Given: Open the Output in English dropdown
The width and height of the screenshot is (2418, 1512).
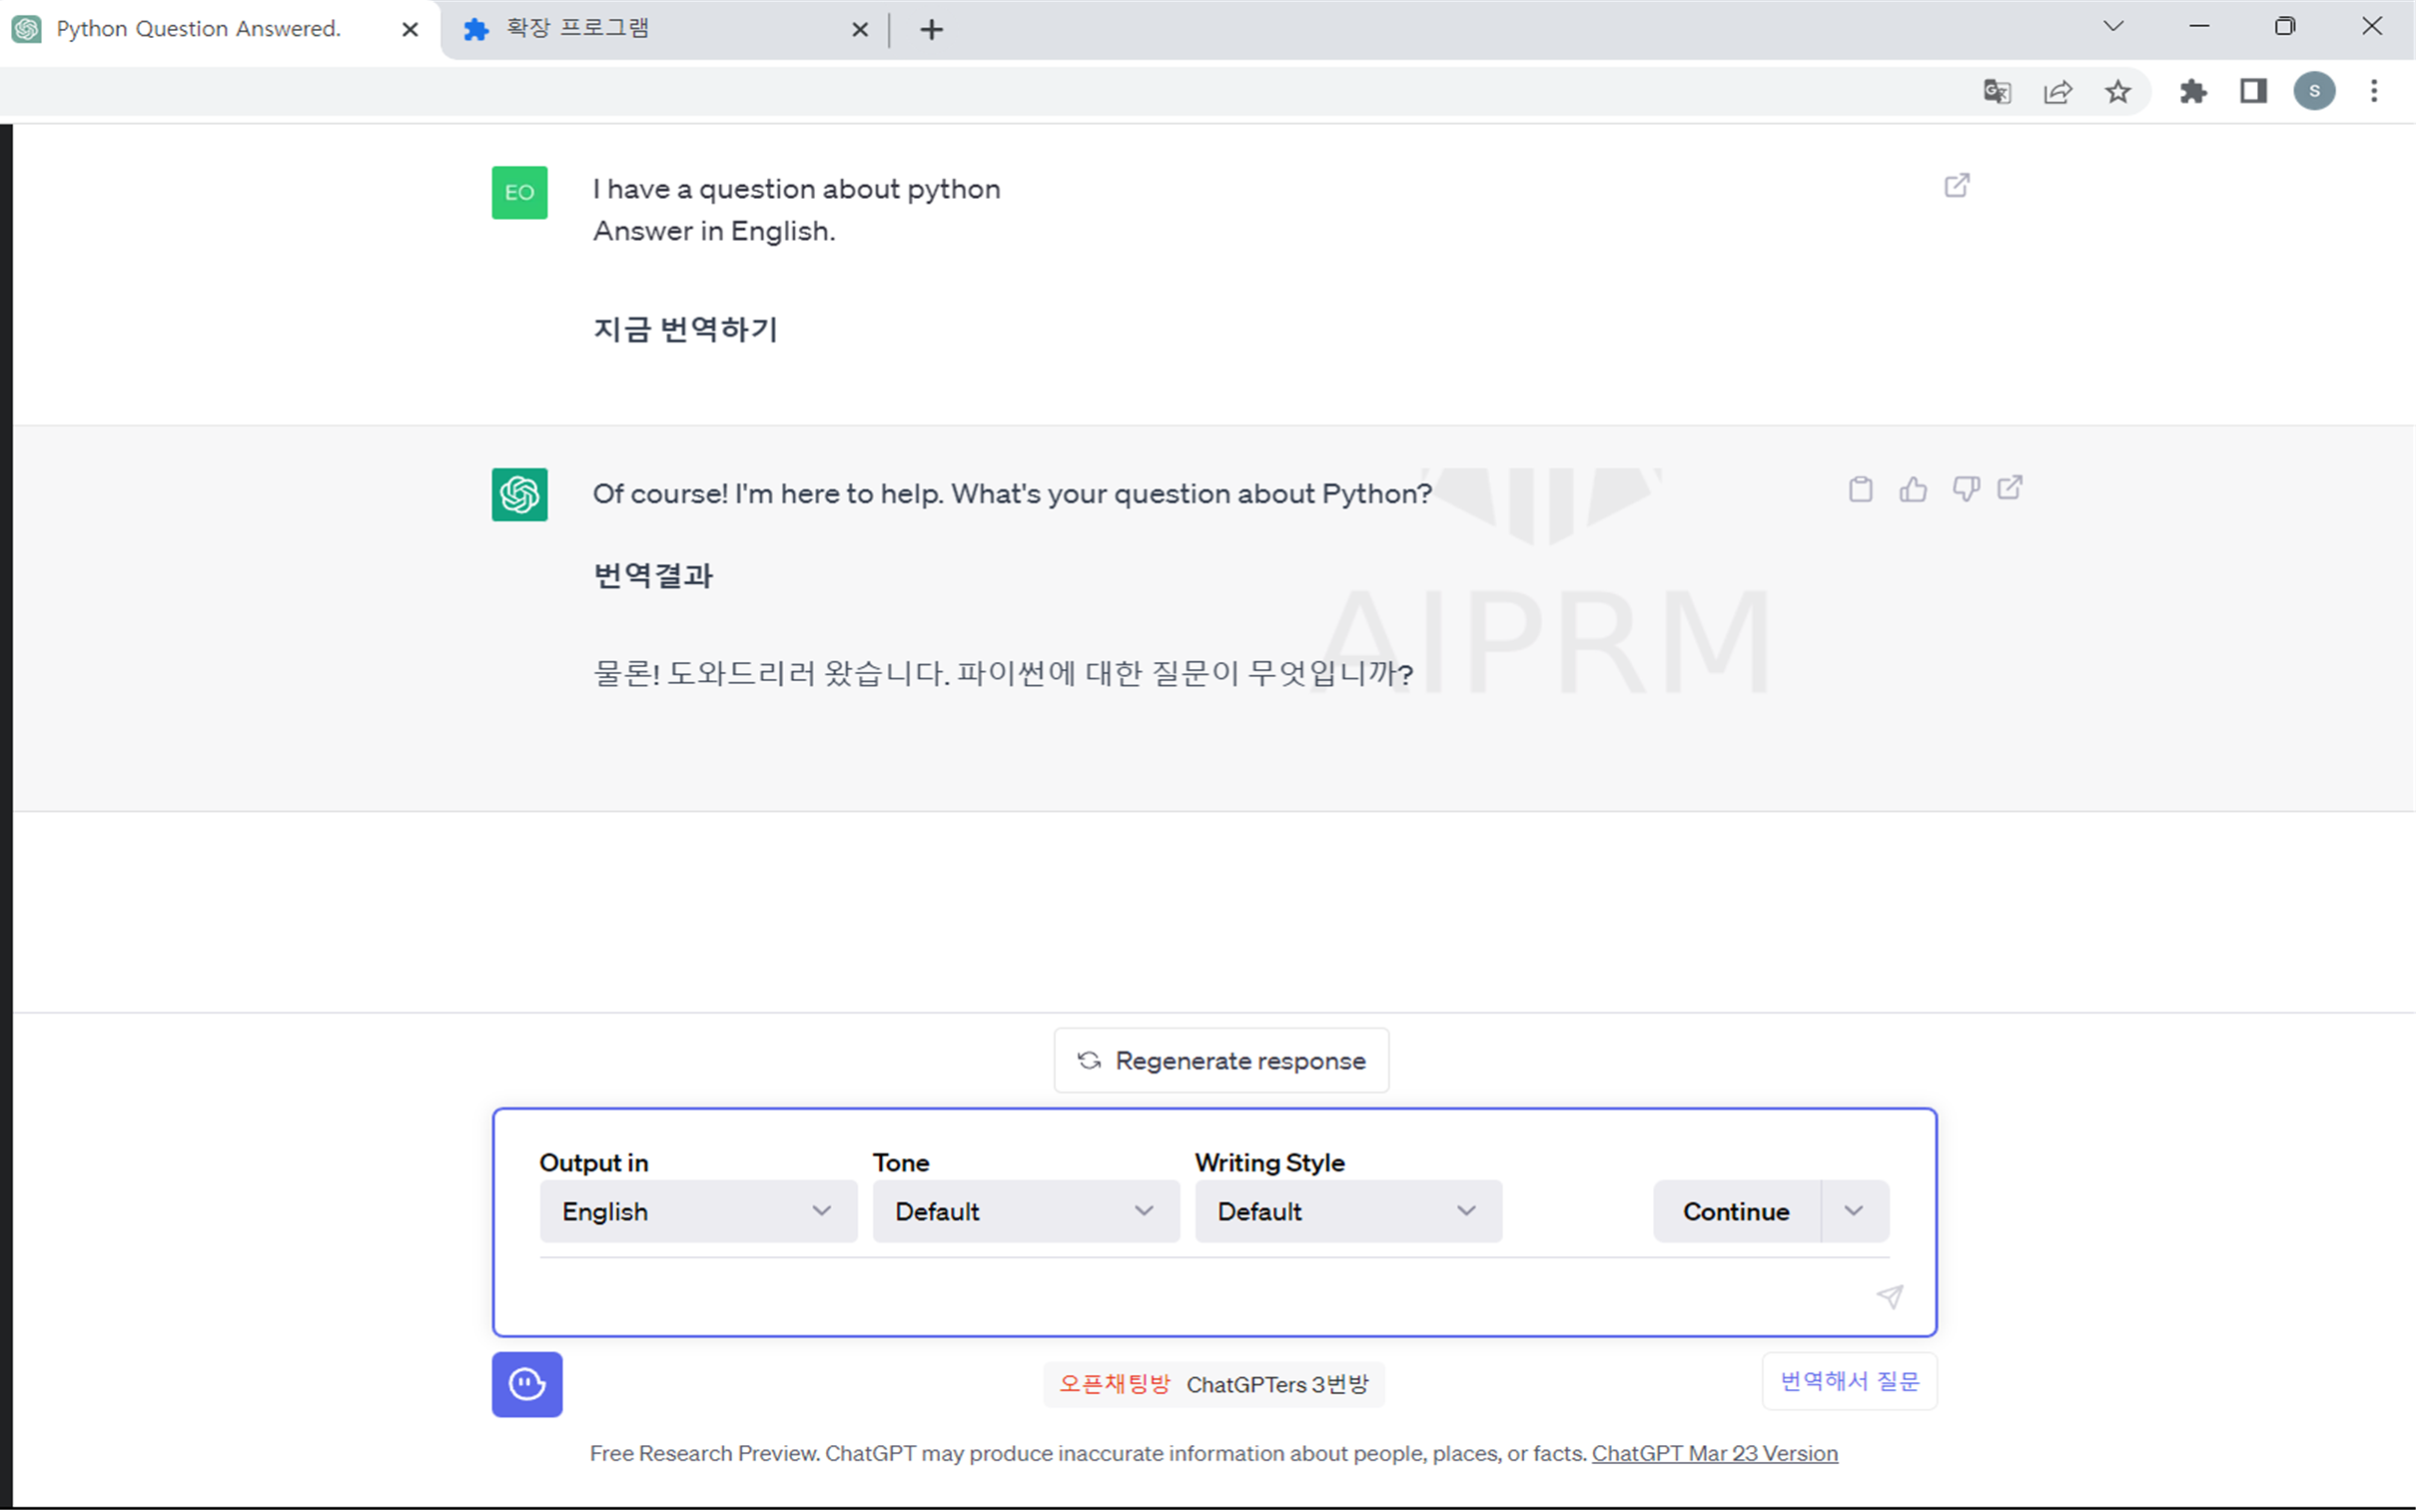Looking at the screenshot, I should (698, 1211).
